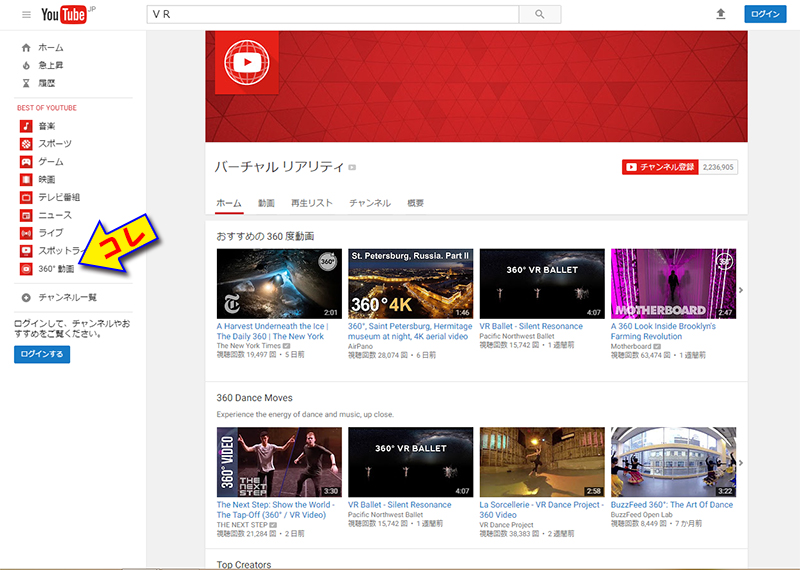Click the top-right ログイン button
The width and height of the screenshot is (800, 570).
tap(765, 14)
